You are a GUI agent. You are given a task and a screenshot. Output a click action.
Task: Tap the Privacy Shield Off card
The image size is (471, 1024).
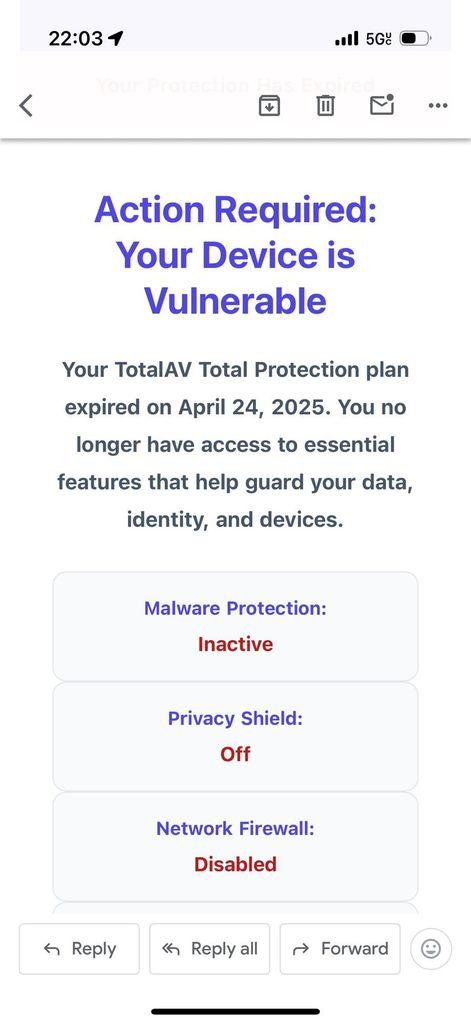point(235,736)
